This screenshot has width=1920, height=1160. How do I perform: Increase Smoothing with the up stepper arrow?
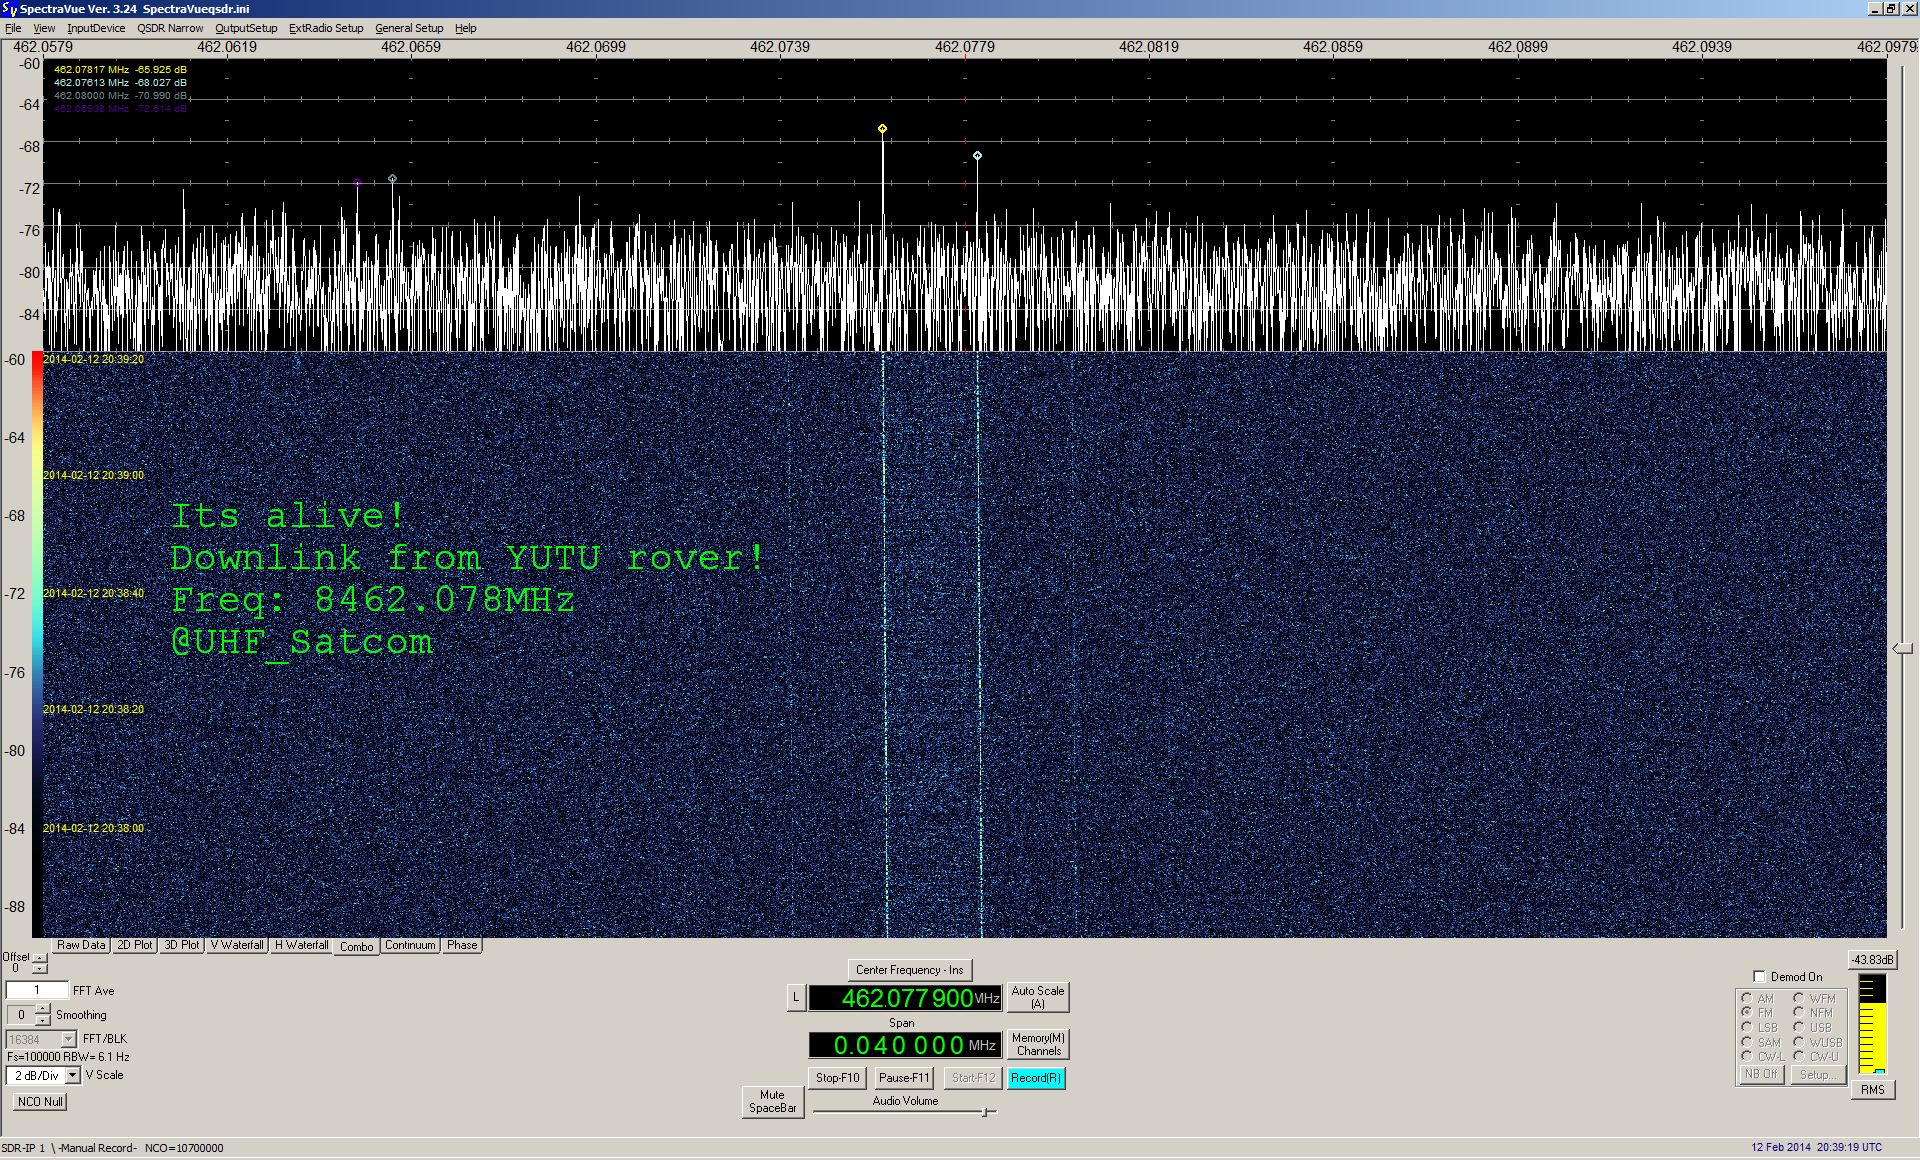coord(42,1009)
